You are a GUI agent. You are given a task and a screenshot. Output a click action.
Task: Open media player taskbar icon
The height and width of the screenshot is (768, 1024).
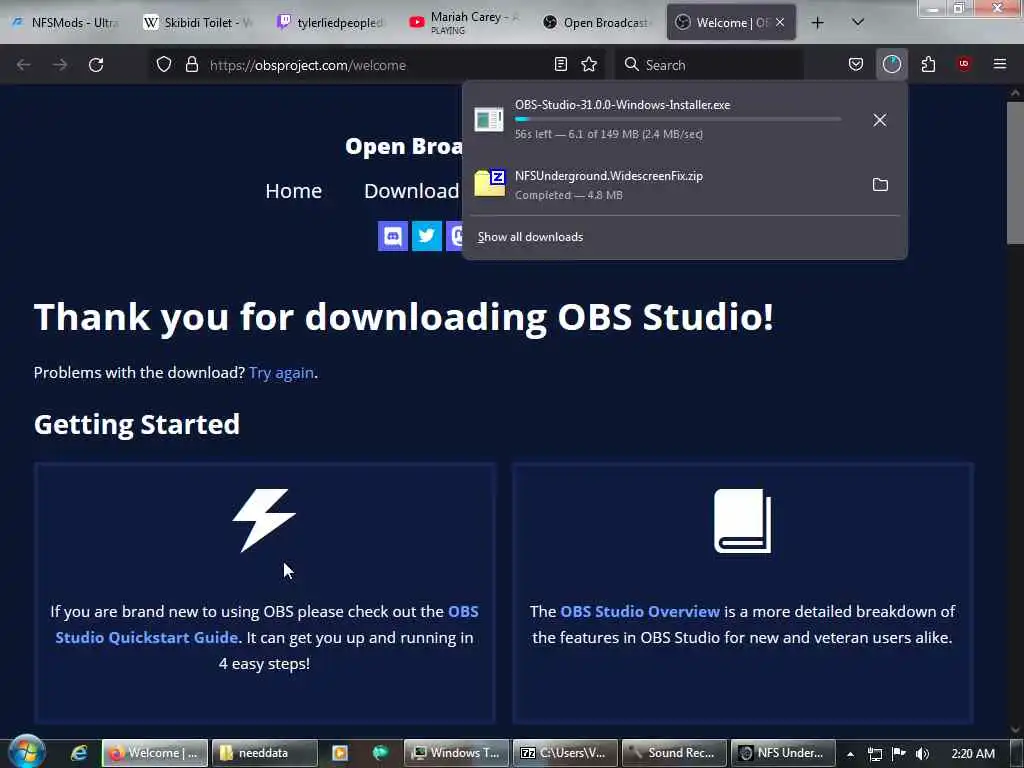pyautogui.click(x=340, y=753)
